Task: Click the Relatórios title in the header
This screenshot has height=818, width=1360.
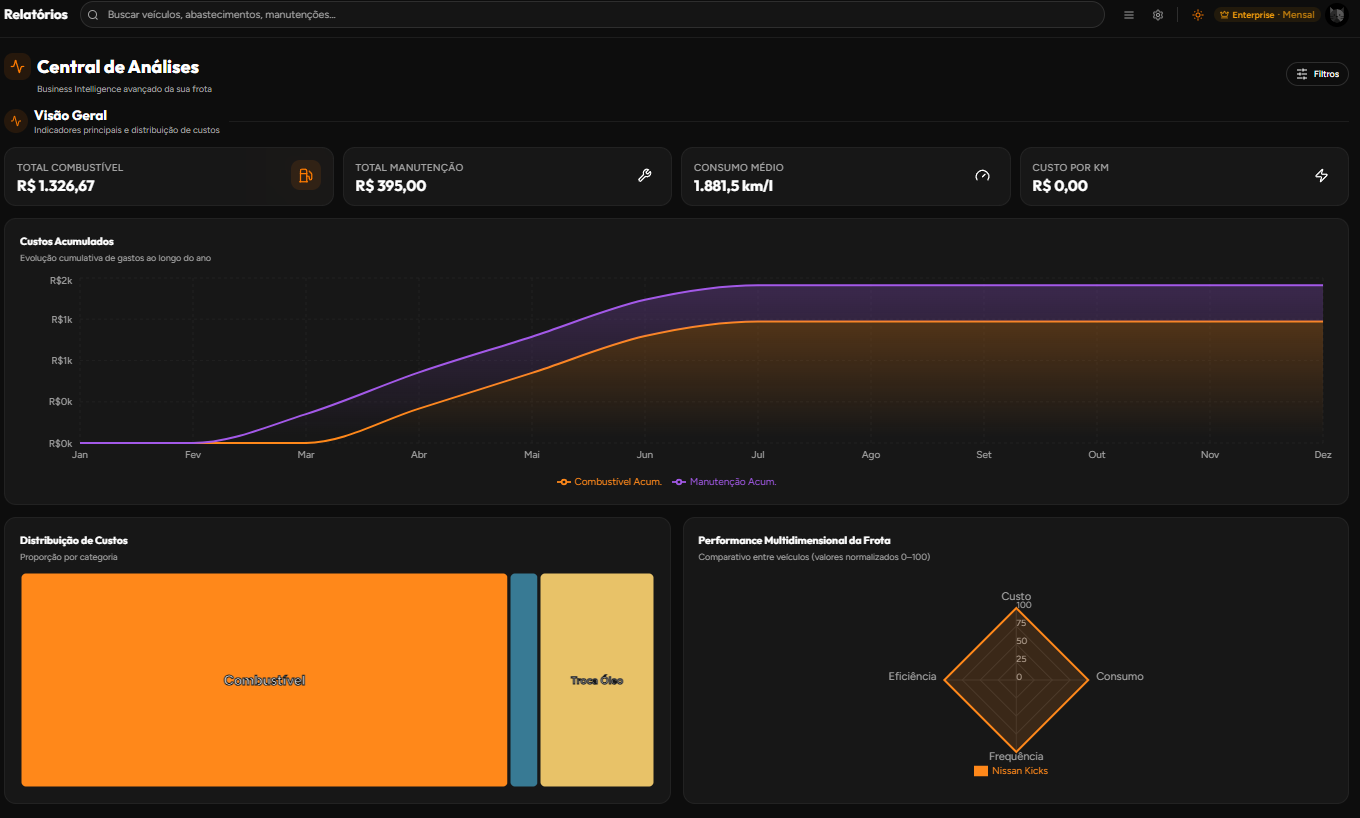Action: pos(36,15)
